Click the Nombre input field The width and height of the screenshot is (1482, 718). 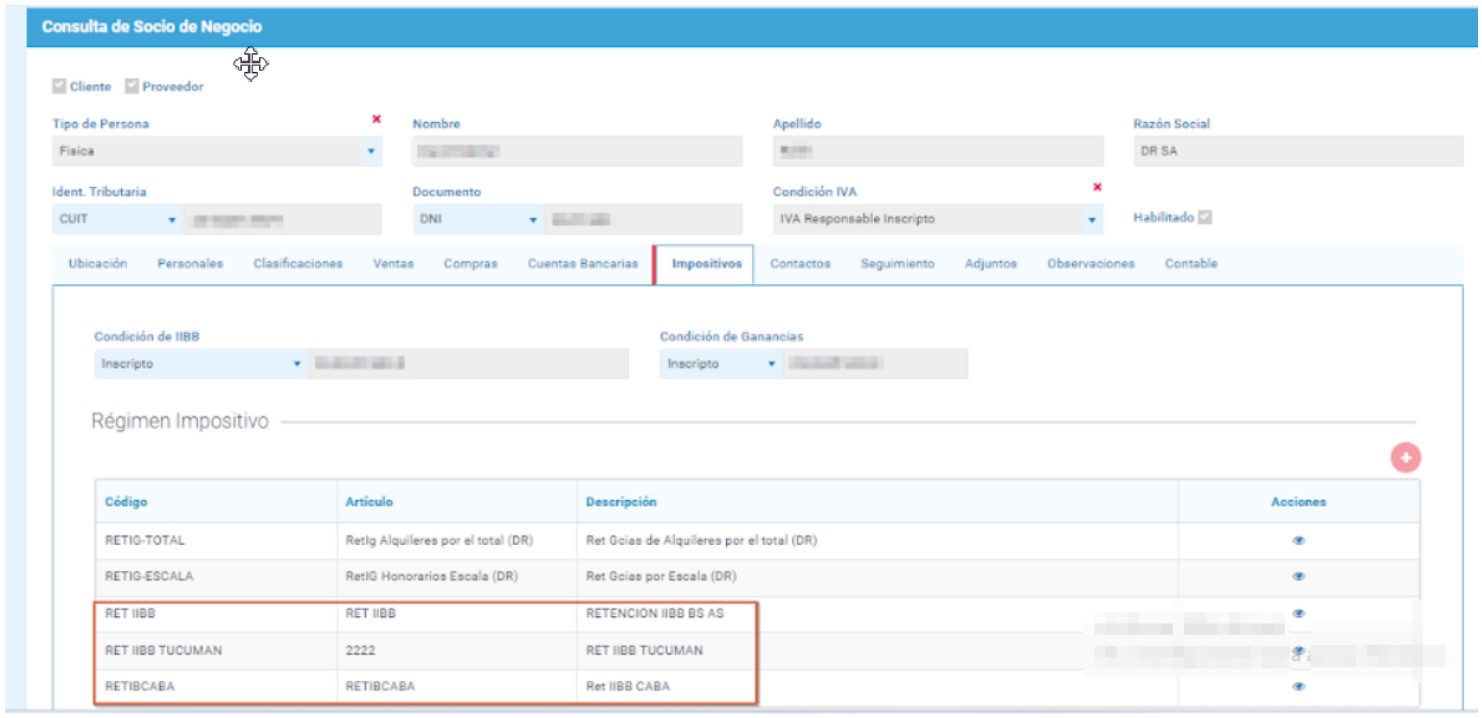click(x=578, y=151)
